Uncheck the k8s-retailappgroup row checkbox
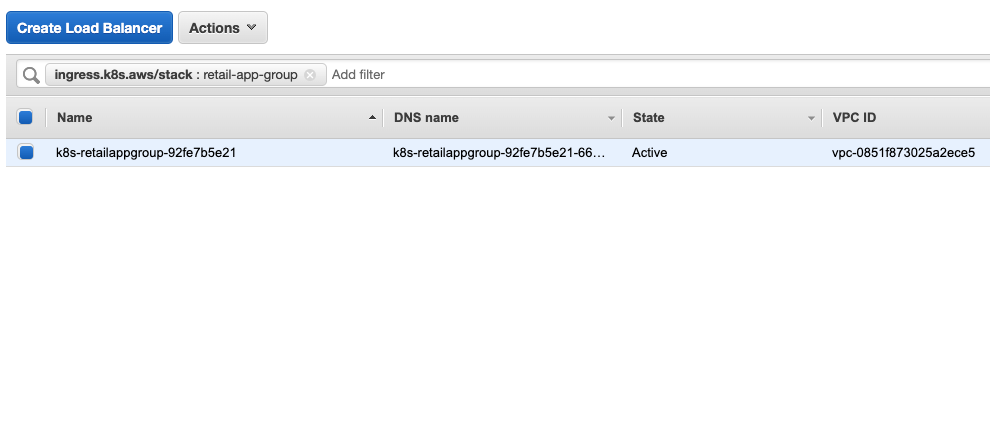This screenshot has width=990, height=433. pyautogui.click(x=25, y=152)
